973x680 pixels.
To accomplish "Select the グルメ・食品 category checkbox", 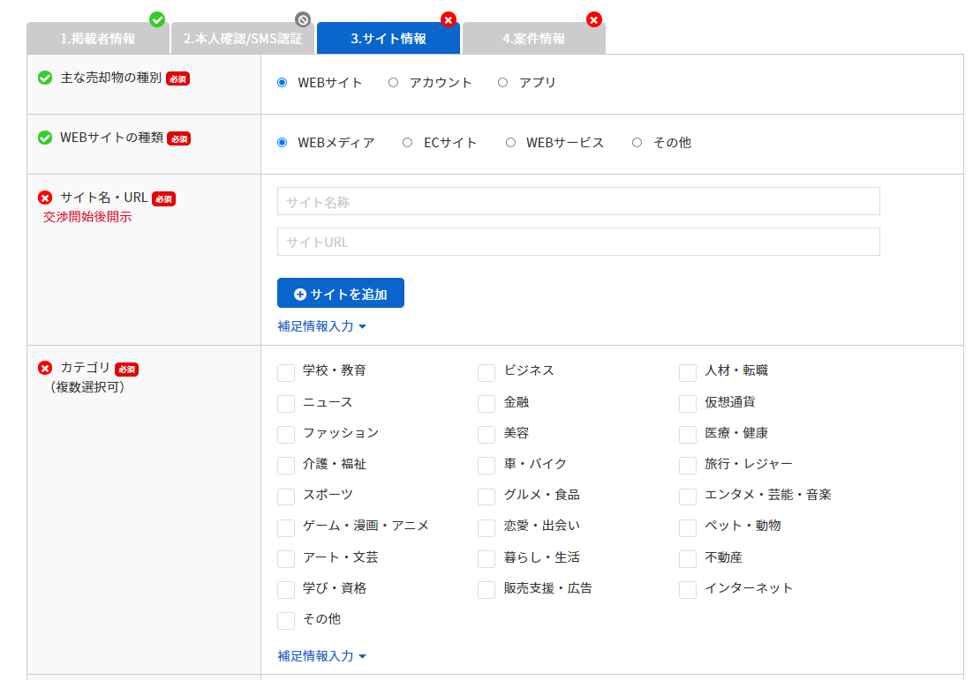I will pos(486,497).
